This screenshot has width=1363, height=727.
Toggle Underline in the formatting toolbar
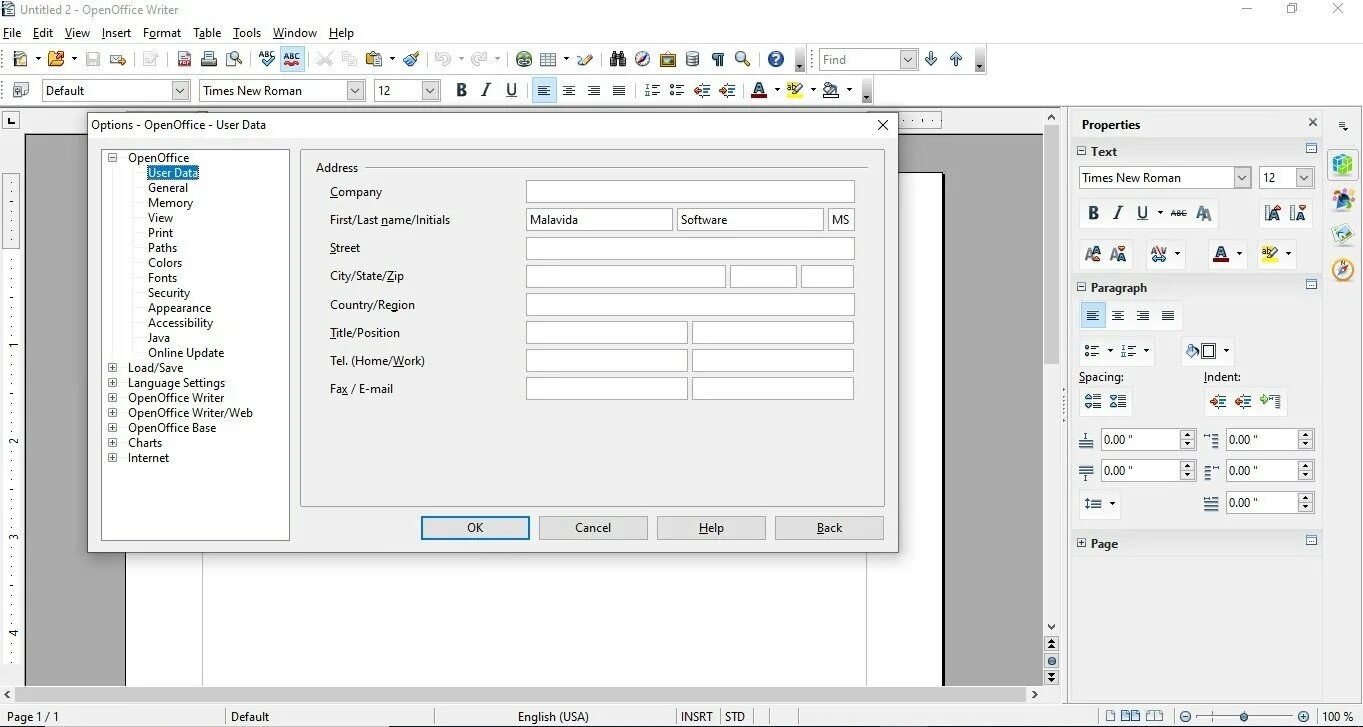[511, 90]
